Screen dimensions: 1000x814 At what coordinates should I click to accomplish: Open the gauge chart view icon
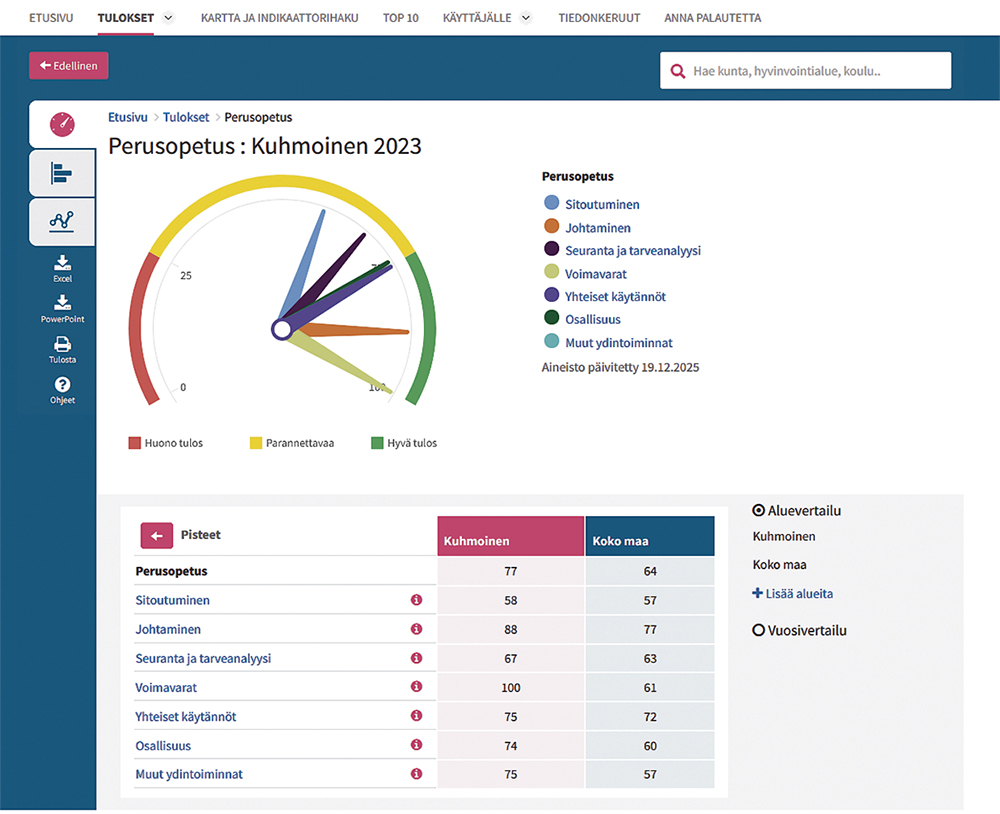click(x=62, y=124)
